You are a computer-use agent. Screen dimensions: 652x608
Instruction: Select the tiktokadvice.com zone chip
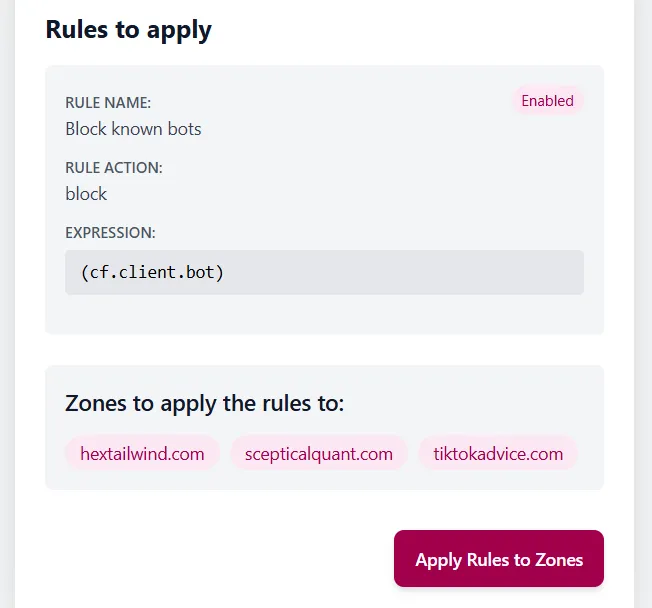coord(498,453)
